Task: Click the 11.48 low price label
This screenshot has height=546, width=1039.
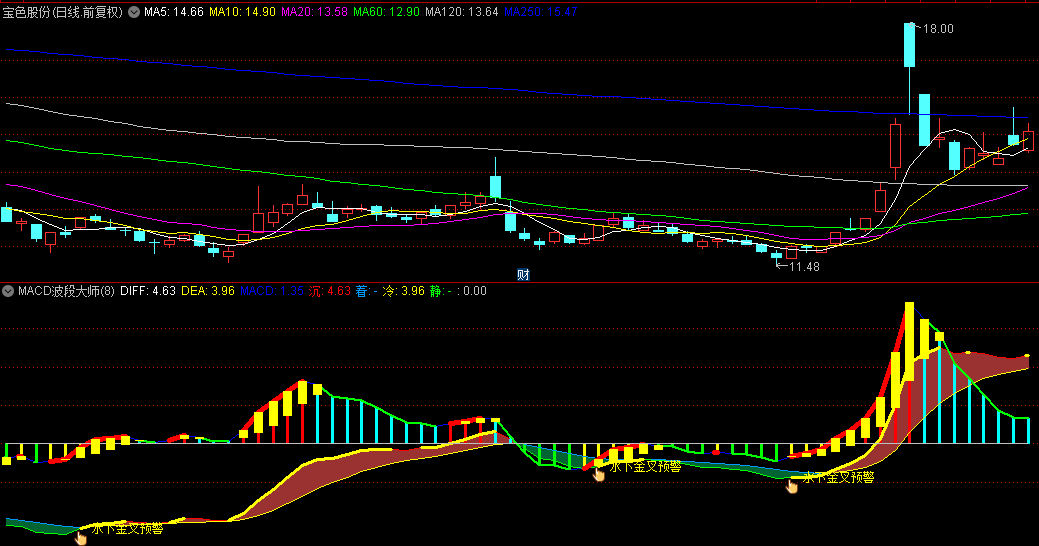Action: tap(804, 267)
